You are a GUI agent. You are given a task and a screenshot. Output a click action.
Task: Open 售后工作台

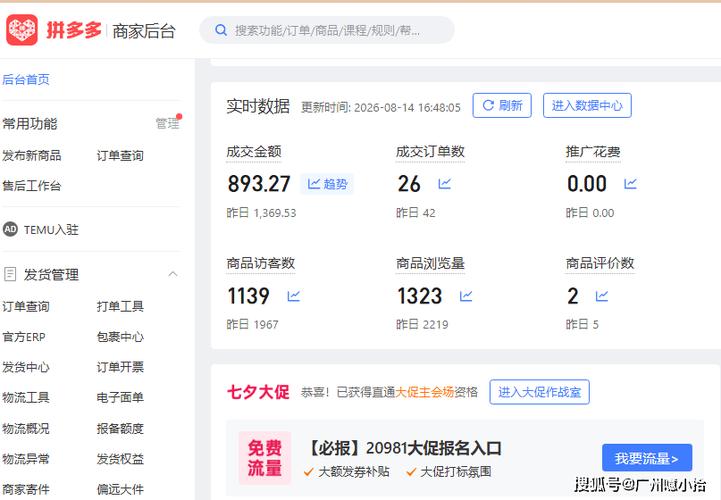coord(32,186)
